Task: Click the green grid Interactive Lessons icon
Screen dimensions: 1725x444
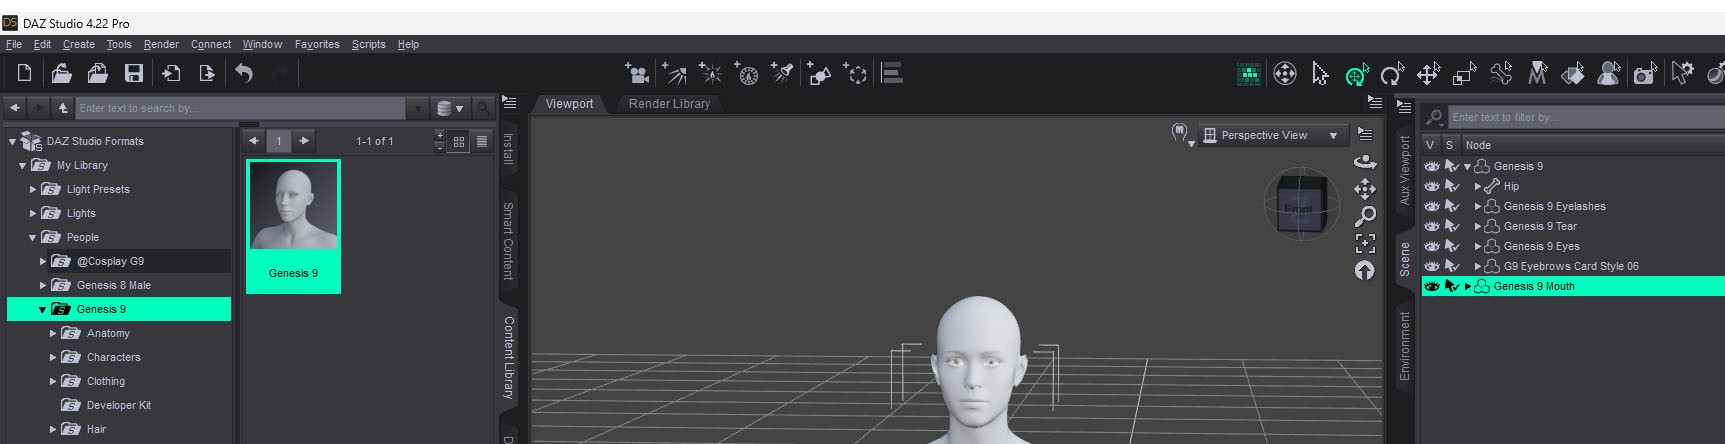Action: (1248, 73)
